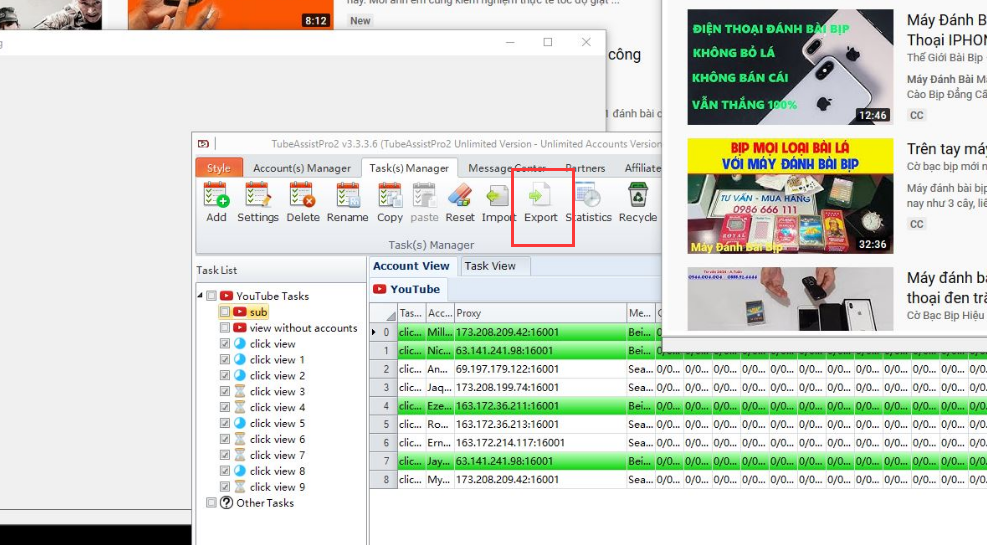Select the Rename task icon
Image resolution: width=987 pixels, height=545 pixels.
[x=347, y=196]
